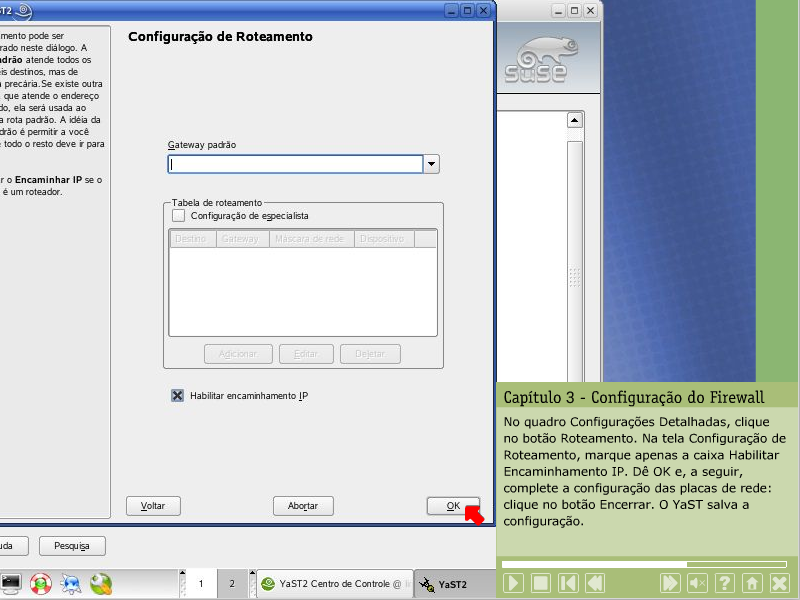Launch the wrench YaST icon in taskbar
The height and width of the screenshot is (600, 800).
pos(101,583)
